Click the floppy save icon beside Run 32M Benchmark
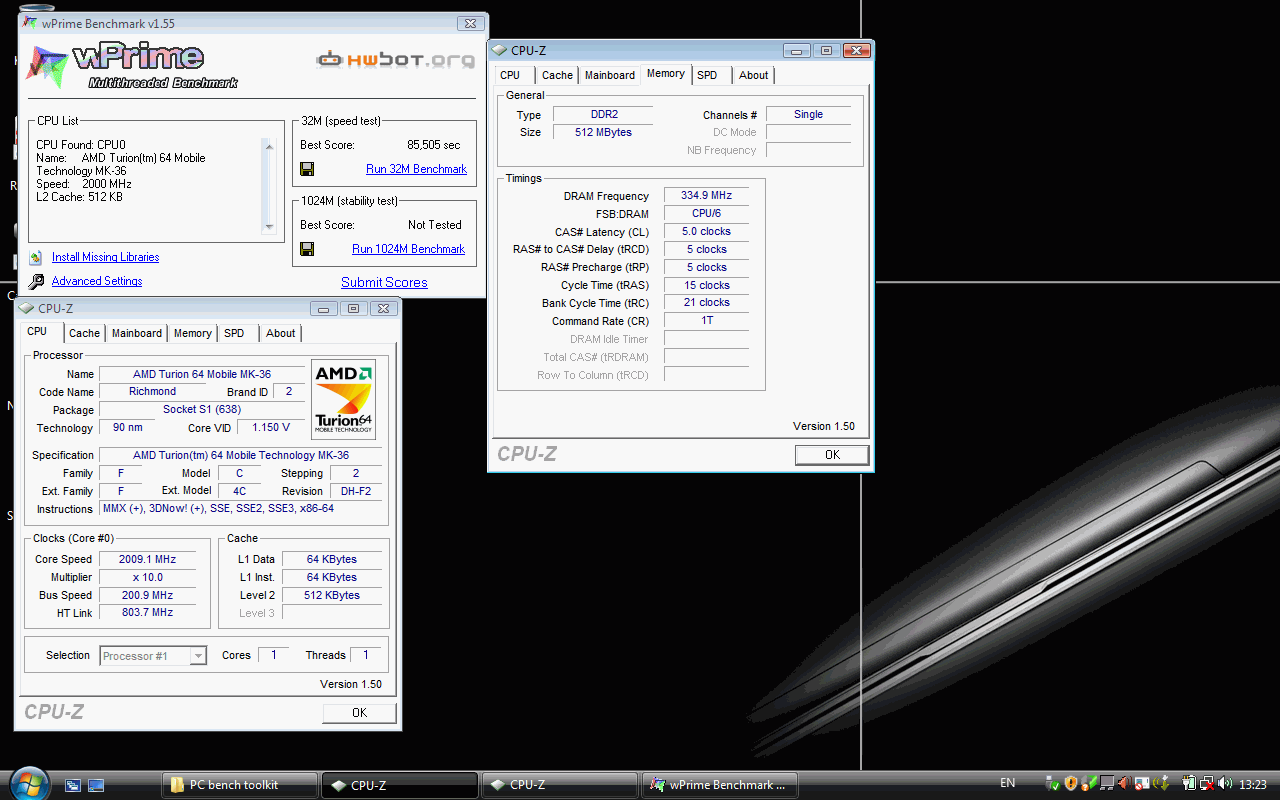The height and width of the screenshot is (800, 1280). pyautogui.click(x=307, y=169)
